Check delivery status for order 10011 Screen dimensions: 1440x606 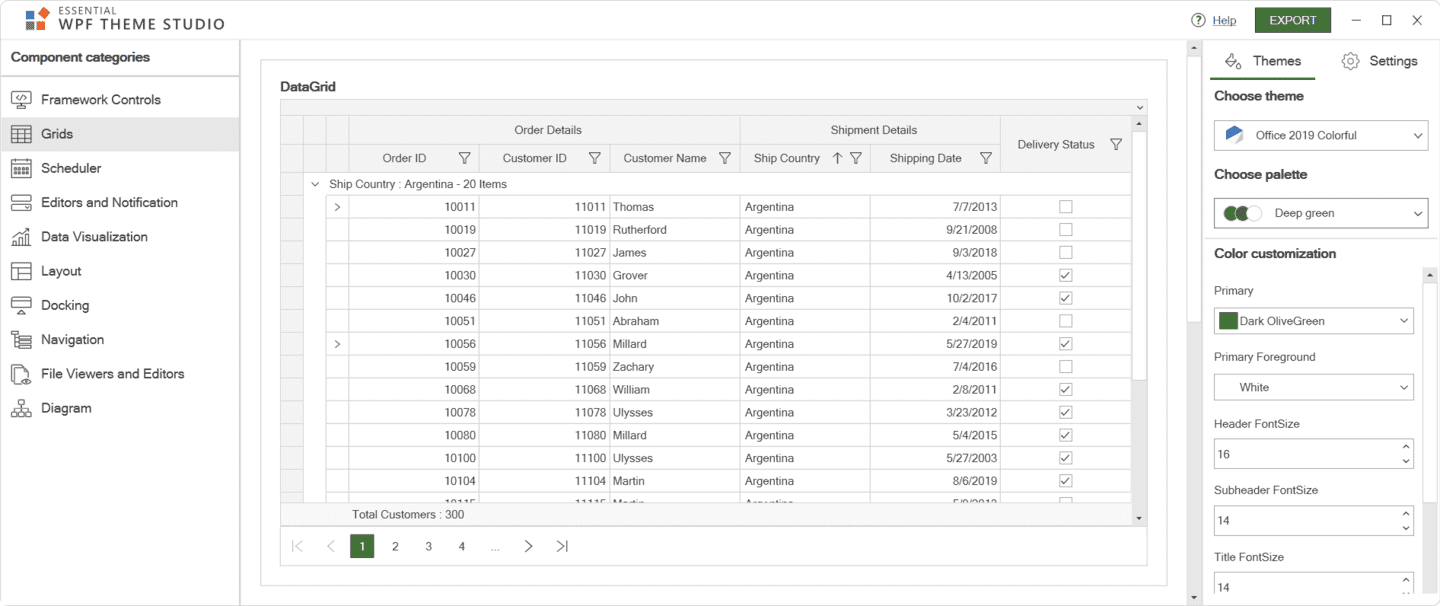(1065, 207)
